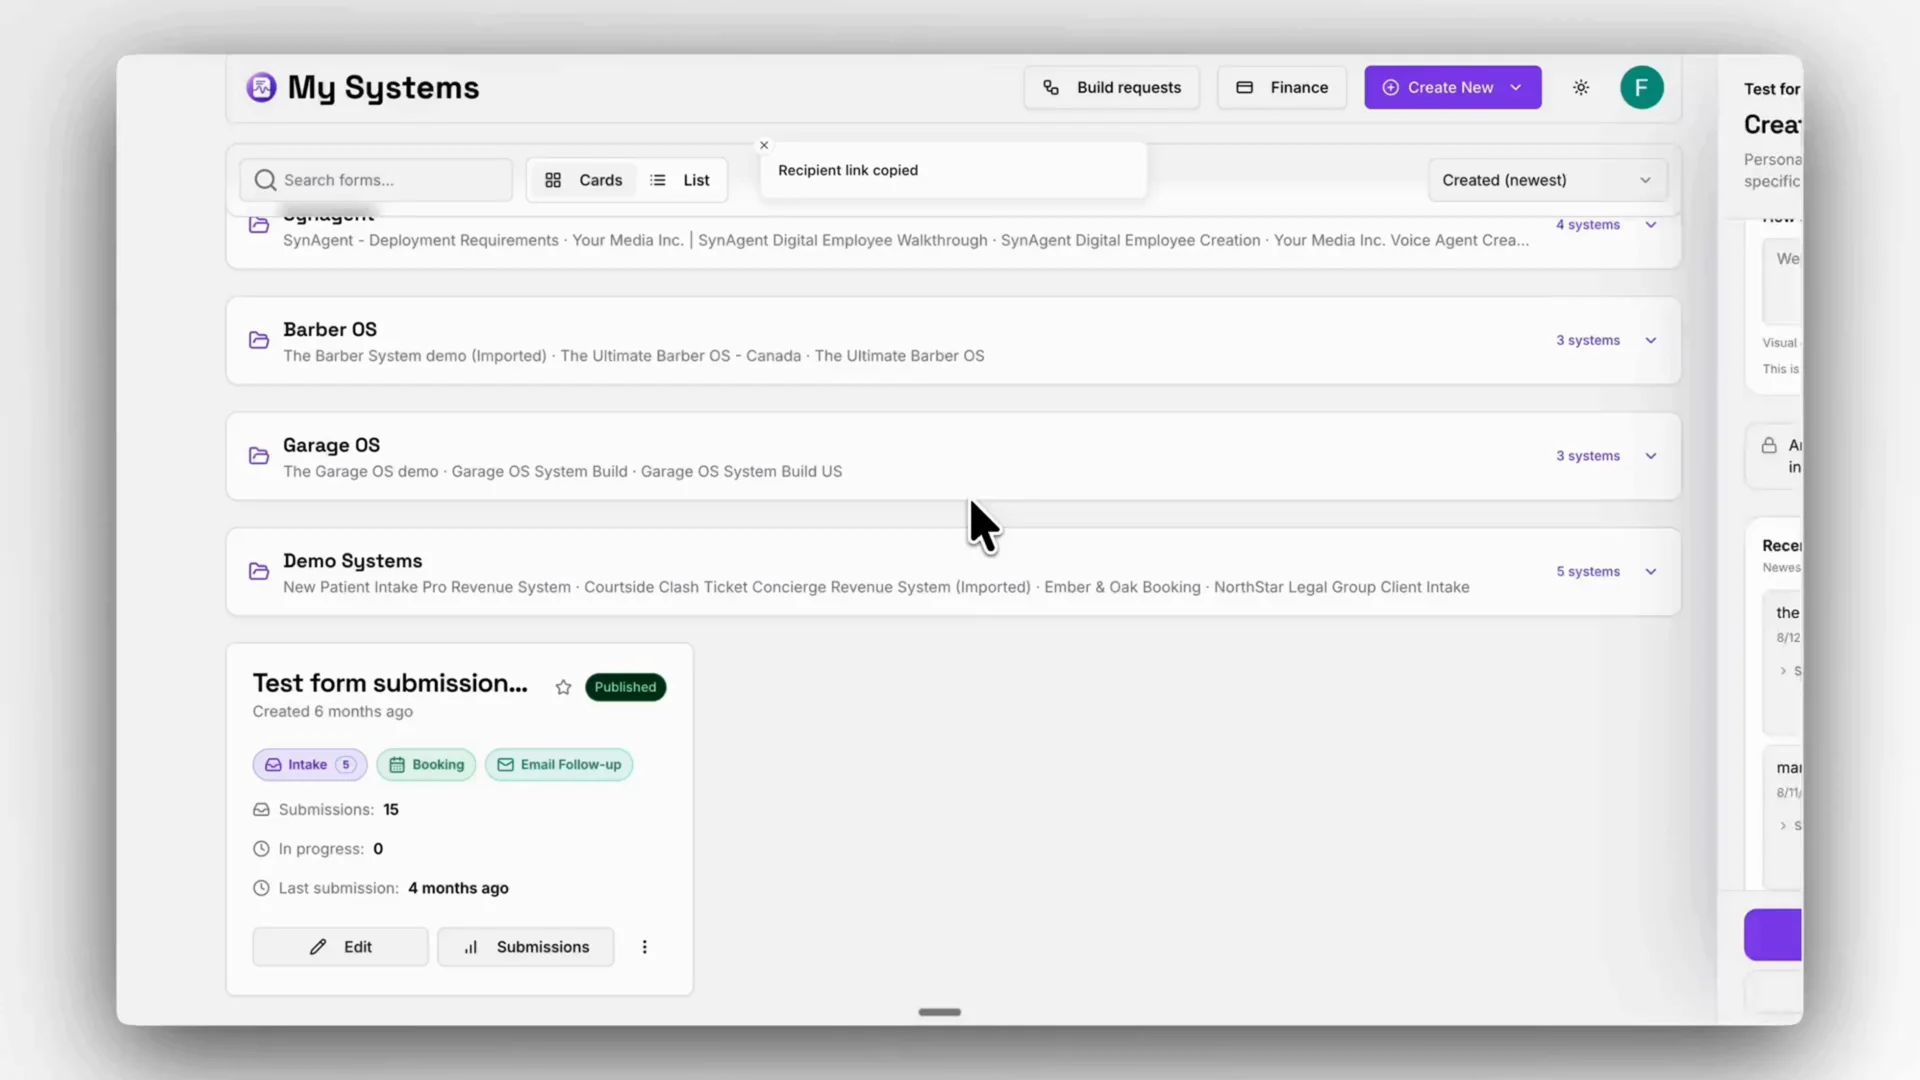
Task: Click the SynAgent folder description text
Action: [906, 240]
